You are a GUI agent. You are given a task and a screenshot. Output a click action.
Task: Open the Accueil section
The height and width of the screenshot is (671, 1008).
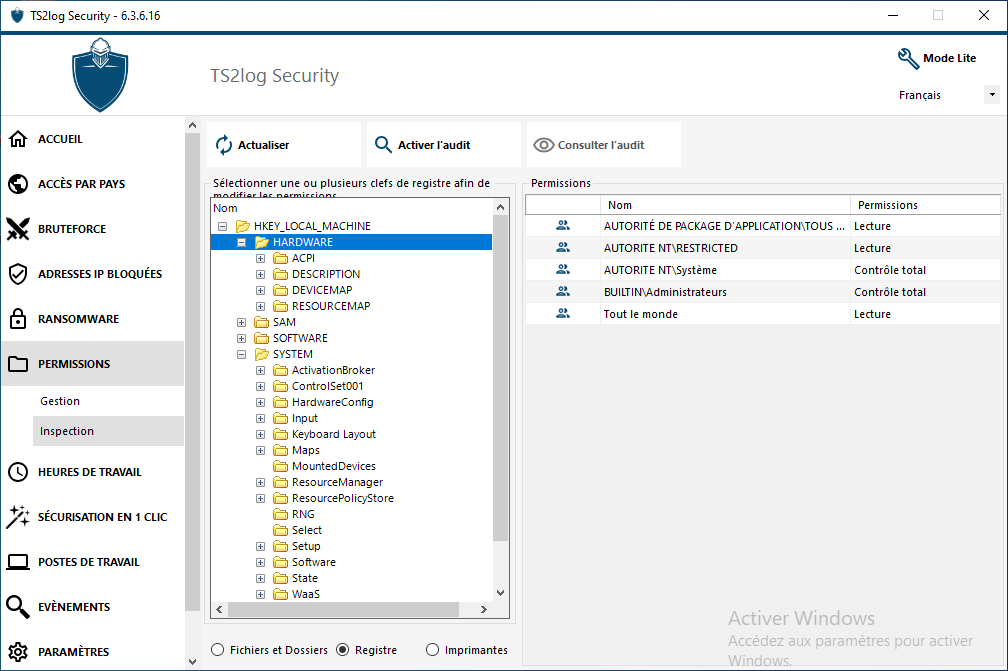[x=93, y=139]
